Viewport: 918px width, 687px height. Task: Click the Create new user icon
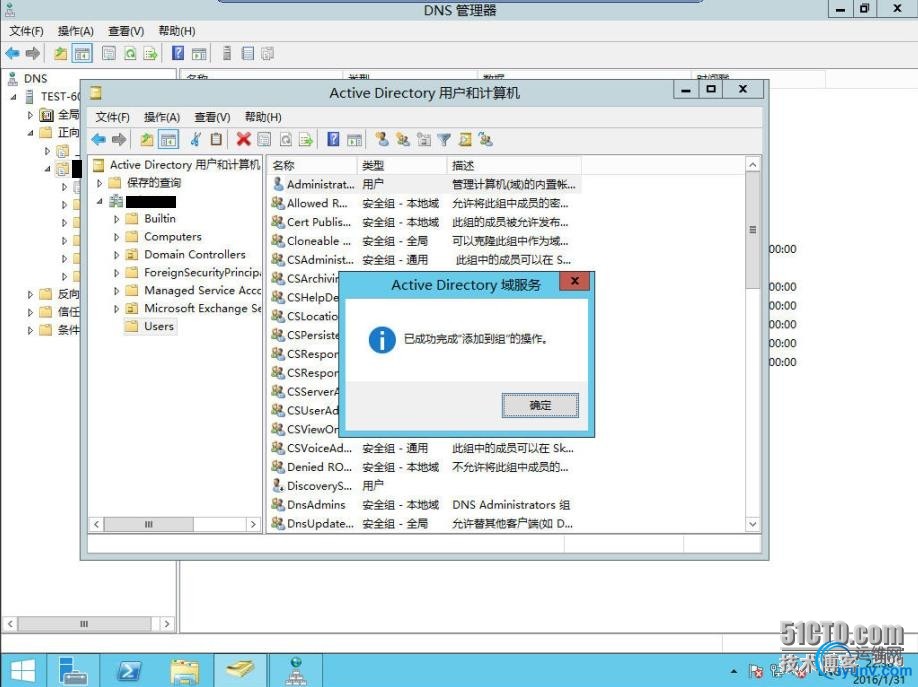pyautogui.click(x=382, y=139)
